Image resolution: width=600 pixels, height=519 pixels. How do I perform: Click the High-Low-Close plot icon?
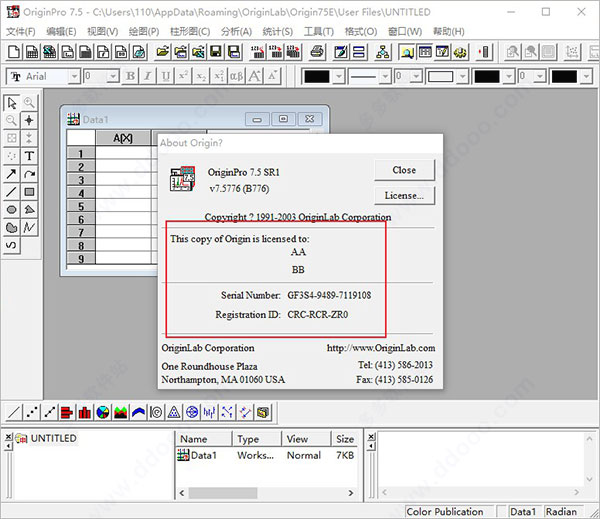[x=210, y=412]
